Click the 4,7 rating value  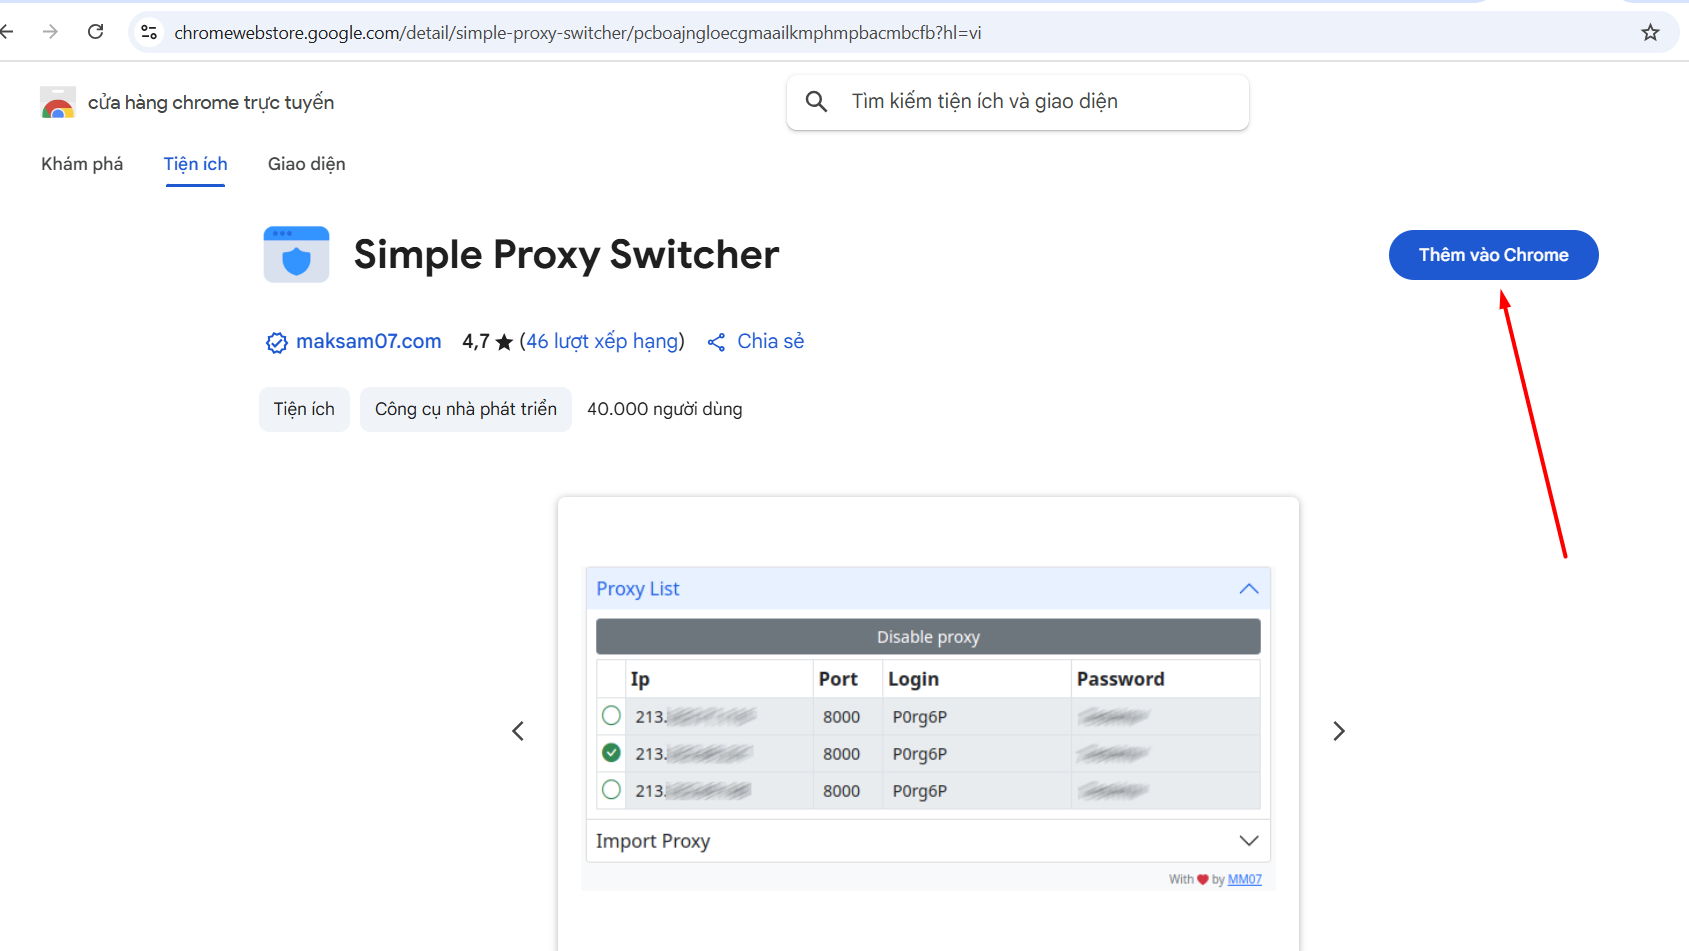pyautogui.click(x=475, y=342)
